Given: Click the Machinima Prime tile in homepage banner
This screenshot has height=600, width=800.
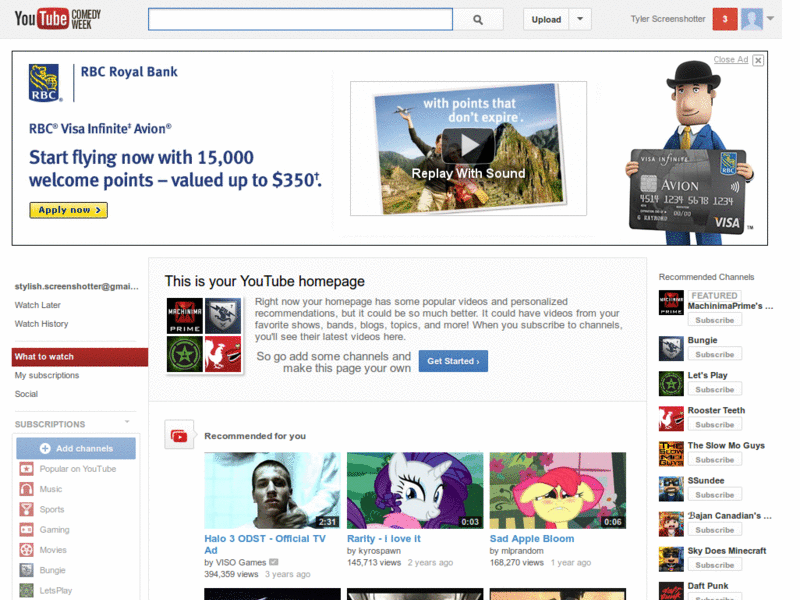Looking at the screenshot, I should (x=185, y=316).
